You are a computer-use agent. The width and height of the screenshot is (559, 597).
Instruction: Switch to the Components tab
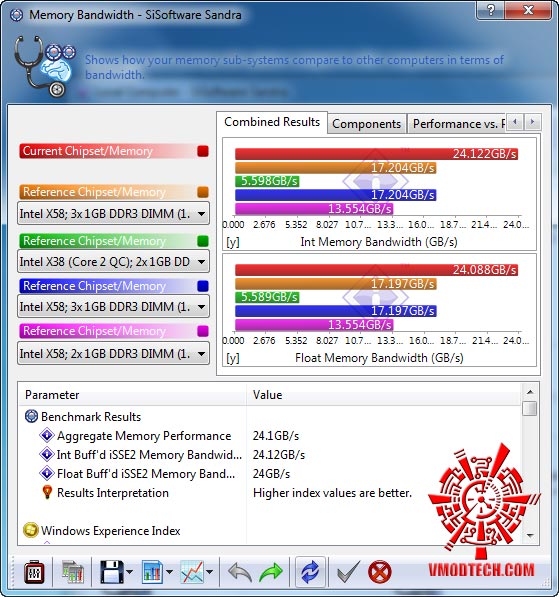(366, 124)
